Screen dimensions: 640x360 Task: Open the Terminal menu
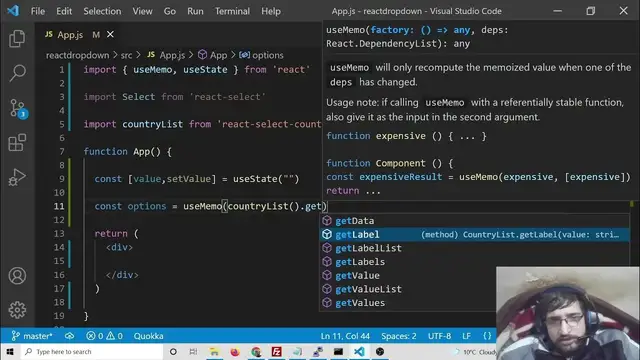232,11
